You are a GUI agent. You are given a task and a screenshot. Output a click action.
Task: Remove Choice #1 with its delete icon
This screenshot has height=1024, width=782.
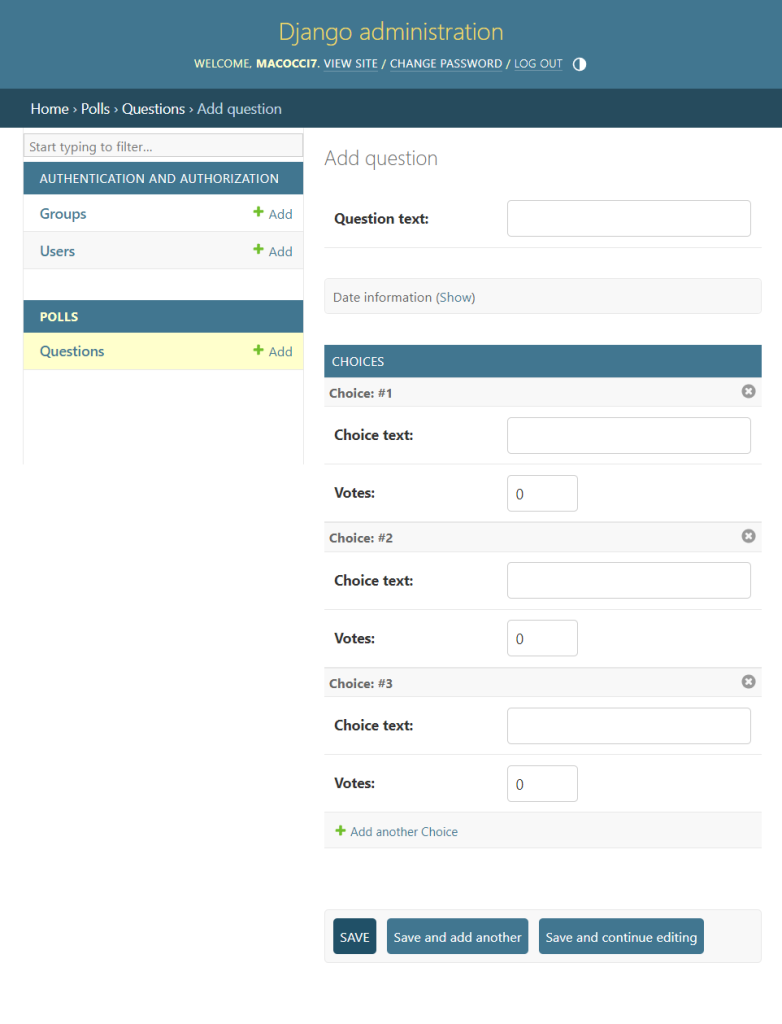tap(748, 392)
